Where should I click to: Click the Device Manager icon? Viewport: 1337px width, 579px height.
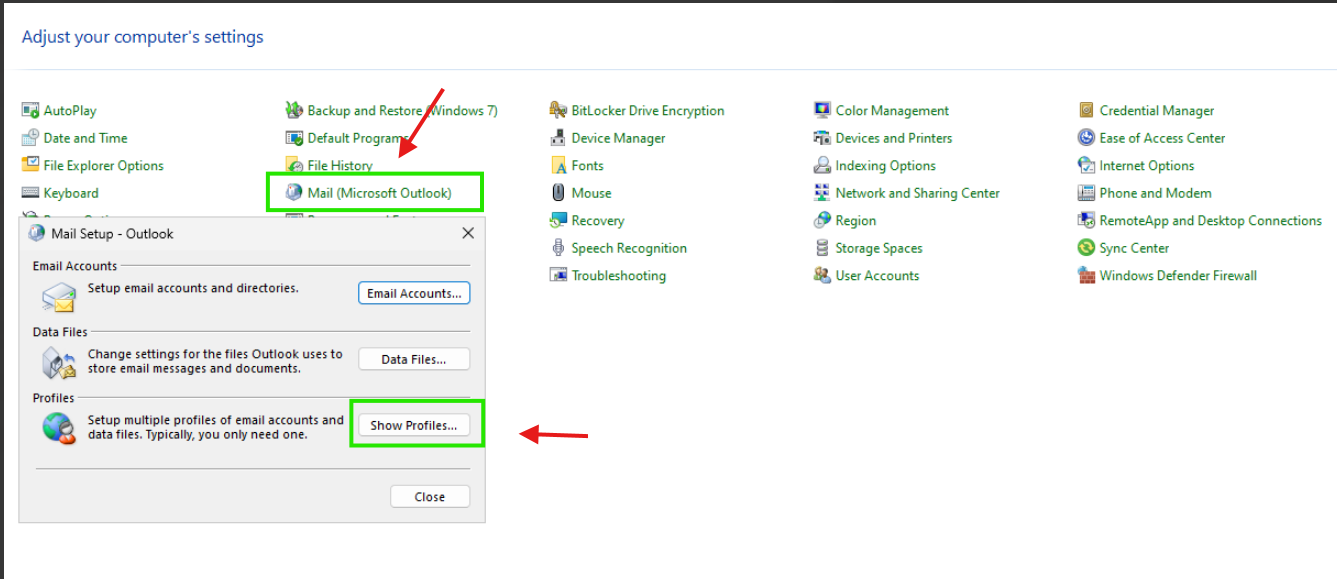point(558,138)
